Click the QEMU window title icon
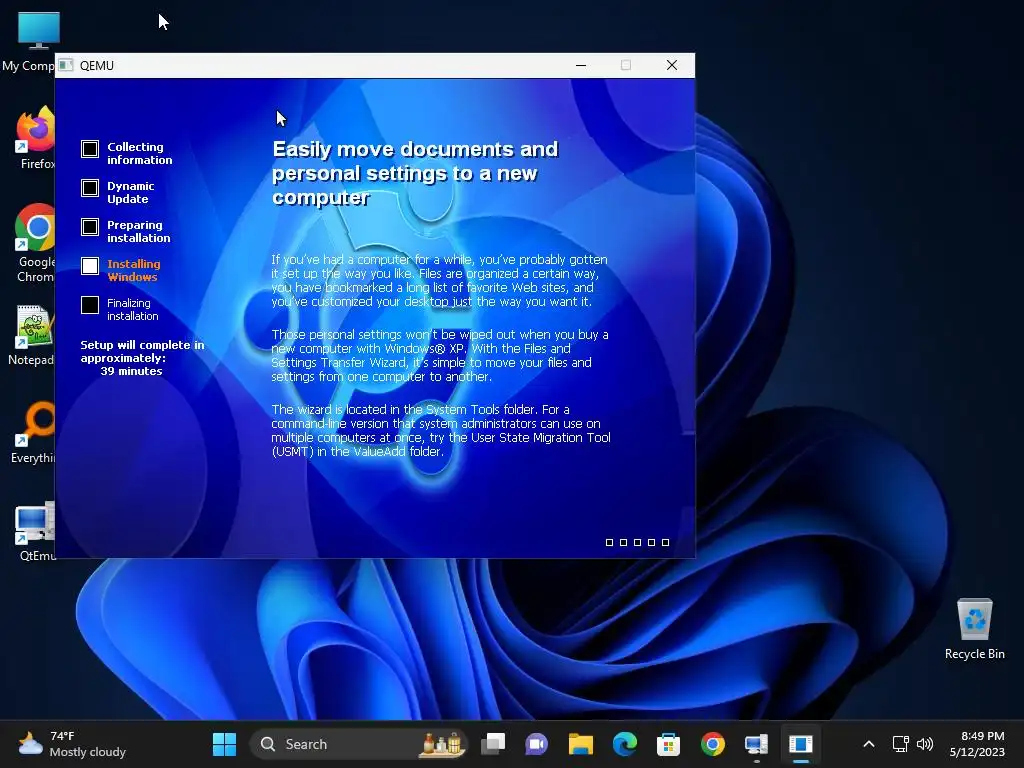This screenshot has width=1024, height=768. point(66,65)
